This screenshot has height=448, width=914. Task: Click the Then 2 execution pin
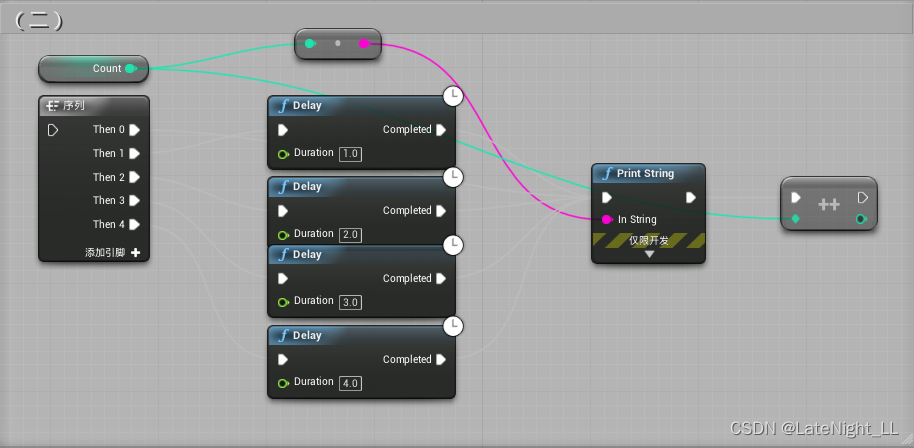click(x=135, y=177)
